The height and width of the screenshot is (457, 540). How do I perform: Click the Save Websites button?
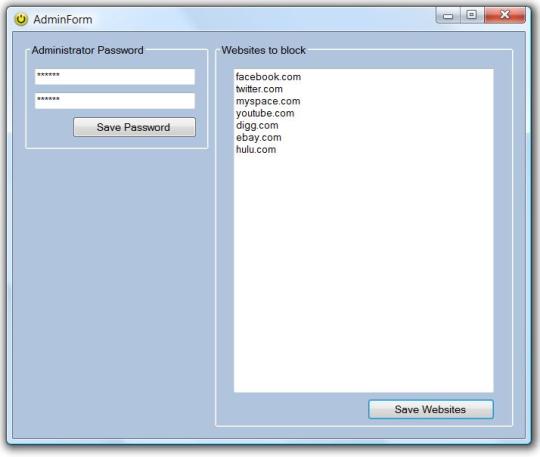[430, 409]
